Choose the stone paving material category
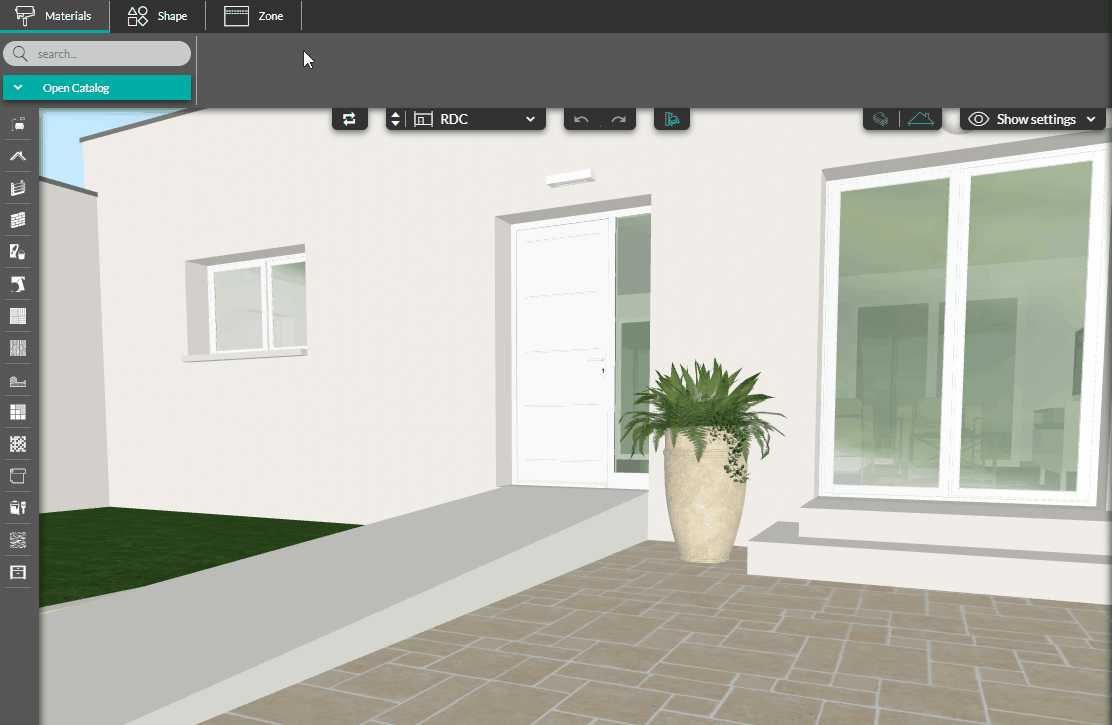Viewport: 1112px width, 725px height. pyautogui.click(x=18, y=540)
